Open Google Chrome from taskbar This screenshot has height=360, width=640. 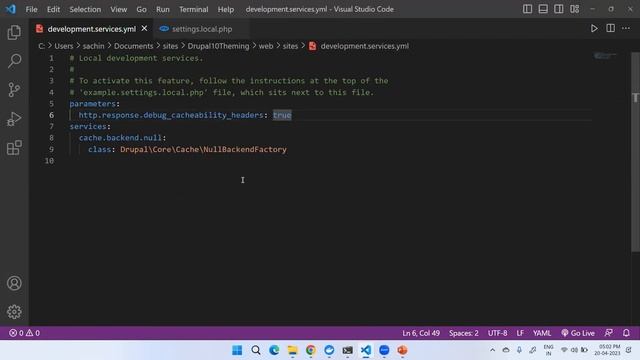311,350
